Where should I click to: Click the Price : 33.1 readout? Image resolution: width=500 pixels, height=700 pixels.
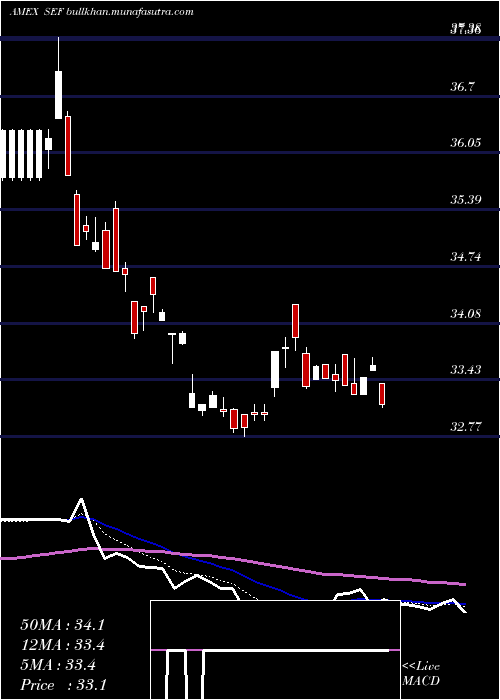click(x=63, y=685)
